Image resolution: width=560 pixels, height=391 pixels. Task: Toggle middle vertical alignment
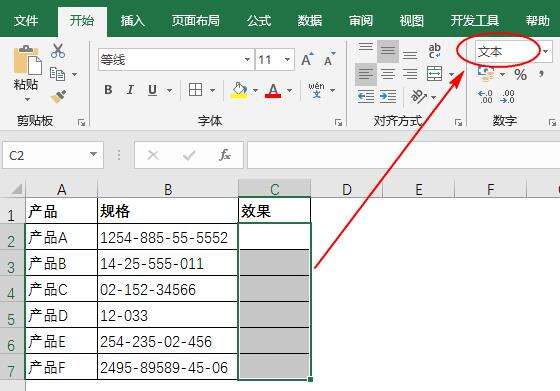point(388,51)
